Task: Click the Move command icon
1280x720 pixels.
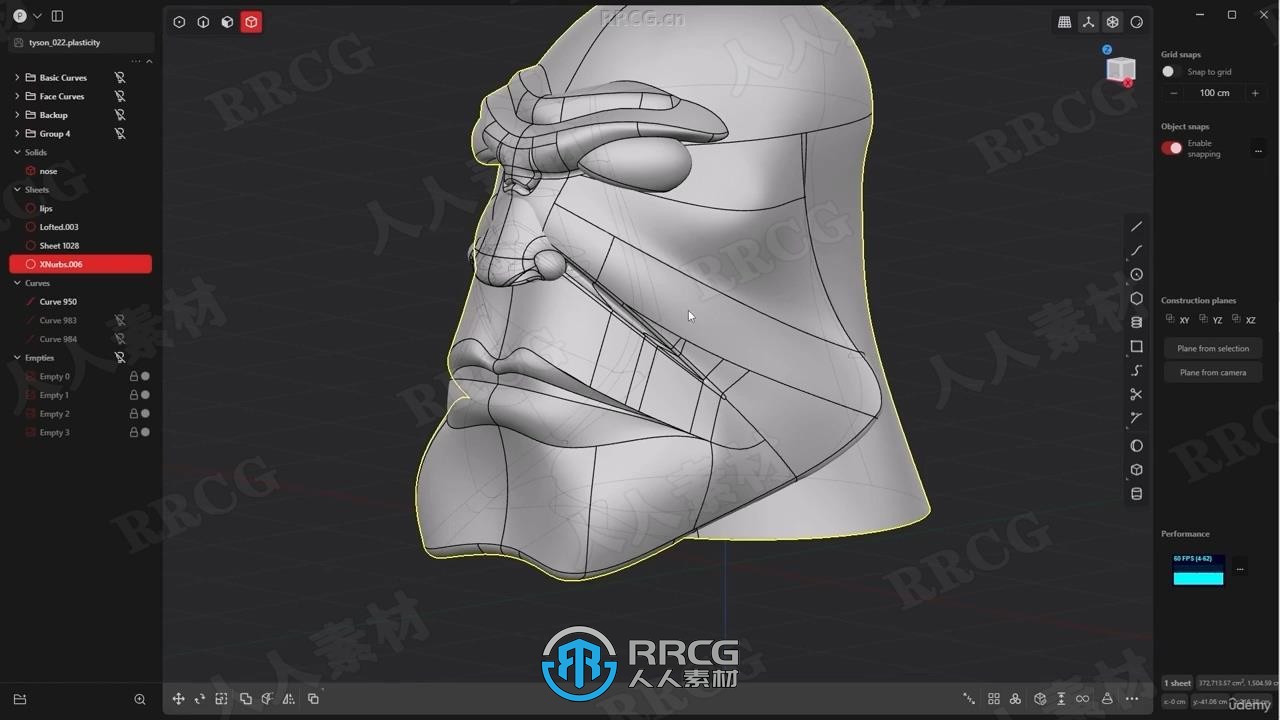Action: coord(178,699)
